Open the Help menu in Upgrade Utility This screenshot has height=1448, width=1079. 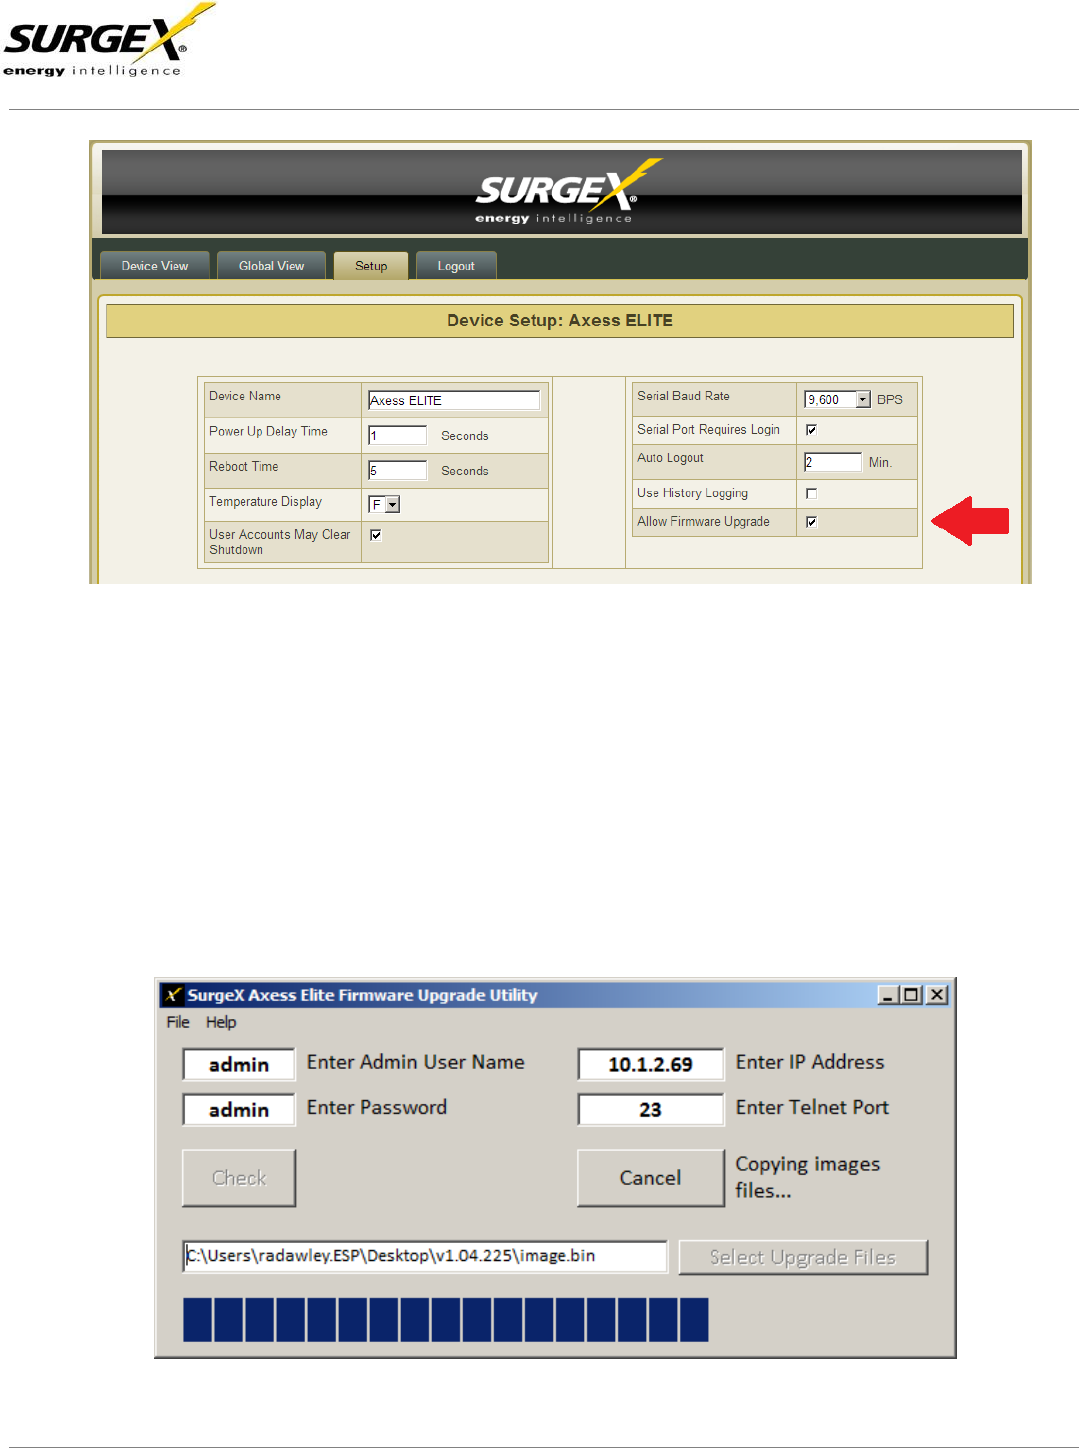221,1022
